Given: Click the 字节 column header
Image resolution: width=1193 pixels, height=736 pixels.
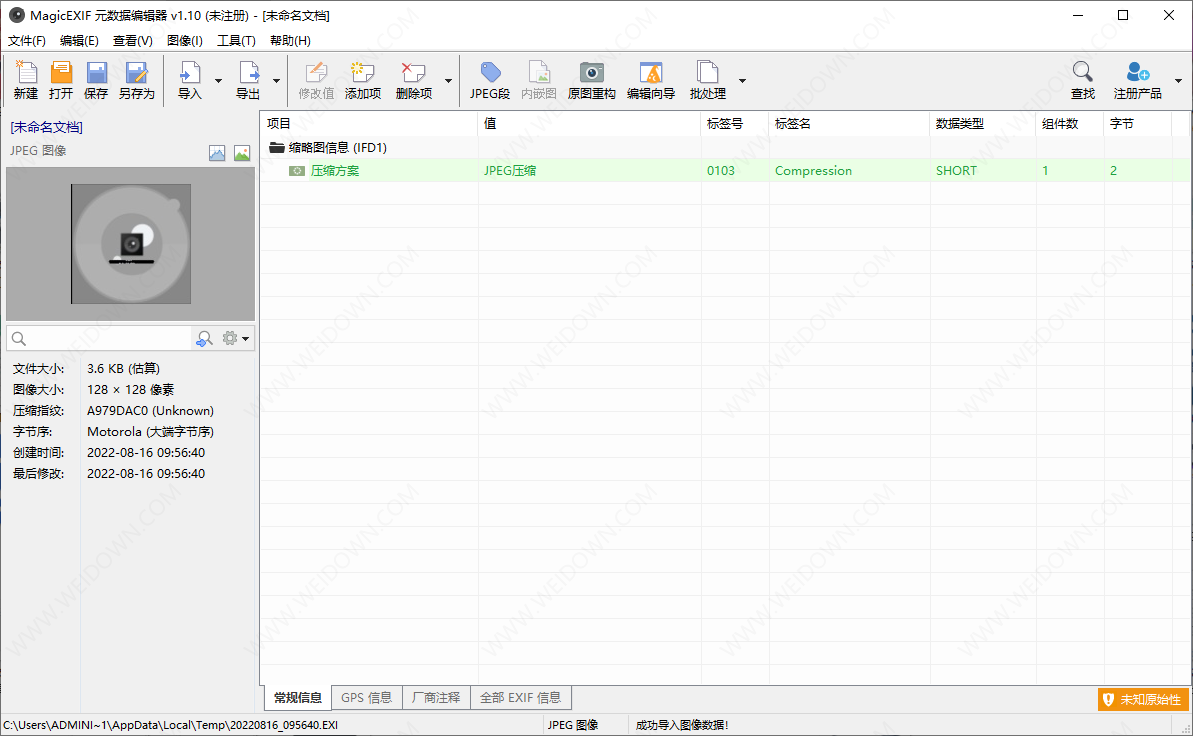Looking at the screenshot, I should point(1137,123).
